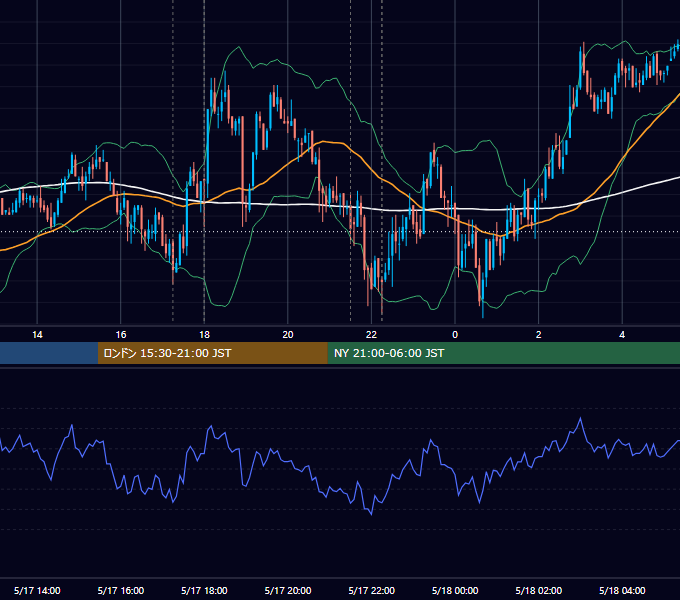The width and height of the screenshot is (680, 600).
Task: Click the ロンドン 15:30-21:00 JST session bar
Action: point(212,353)
